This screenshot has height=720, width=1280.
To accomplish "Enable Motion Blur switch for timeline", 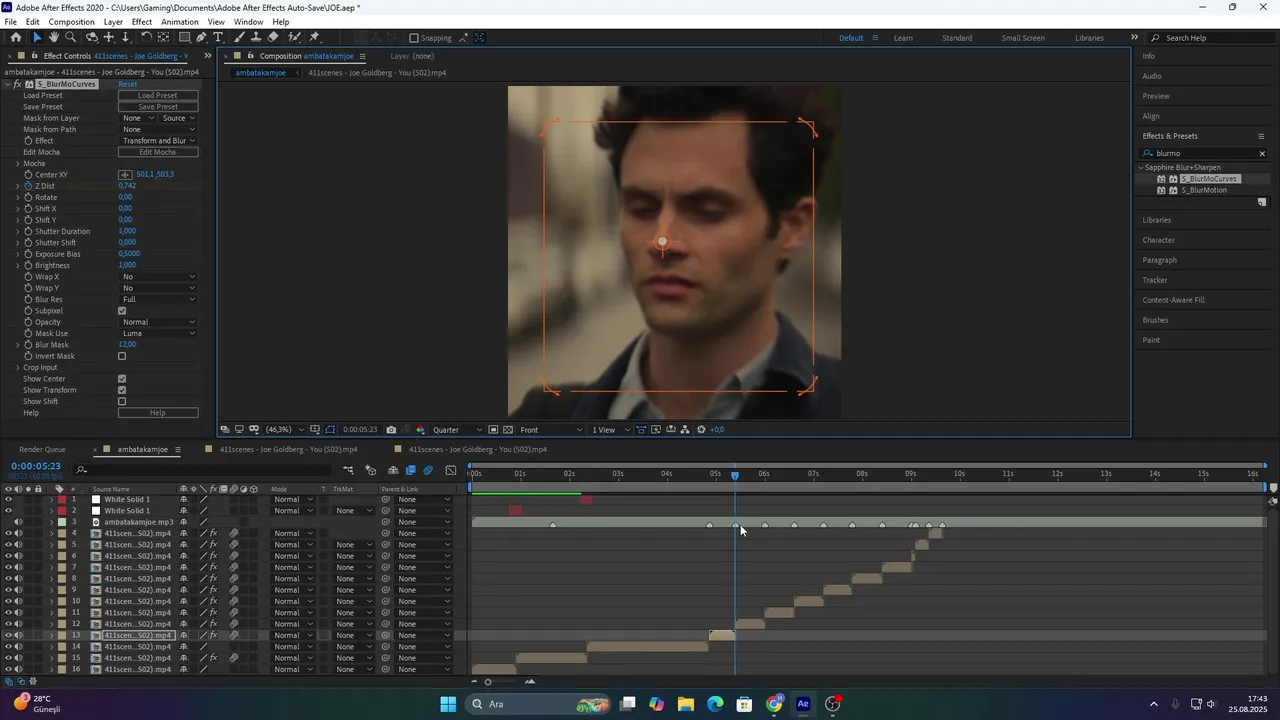I will point(428,470).
